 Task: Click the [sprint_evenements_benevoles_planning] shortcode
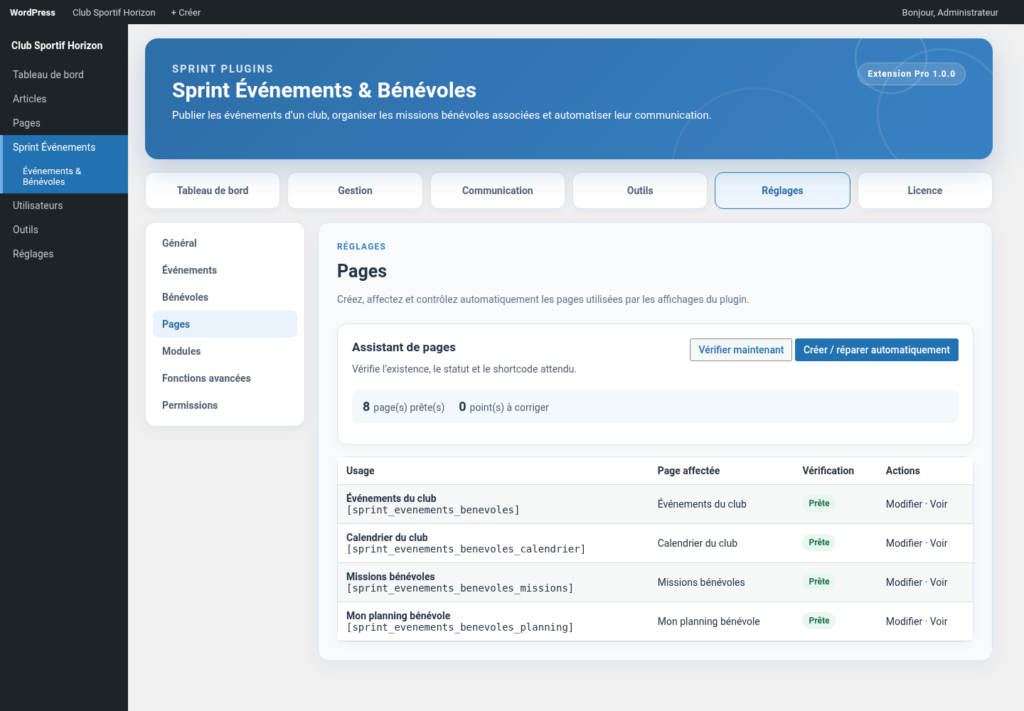460,627
